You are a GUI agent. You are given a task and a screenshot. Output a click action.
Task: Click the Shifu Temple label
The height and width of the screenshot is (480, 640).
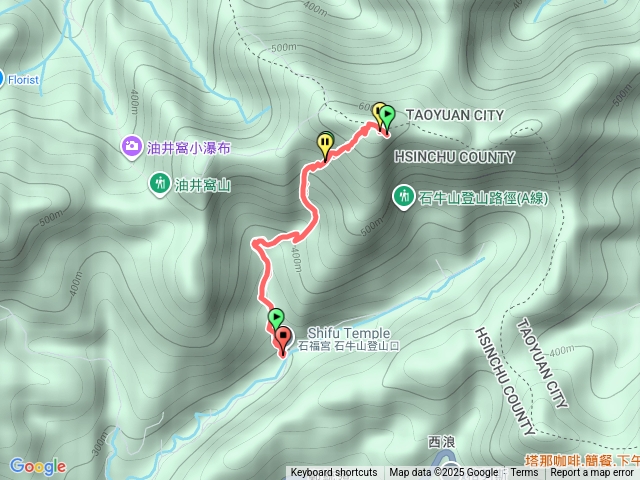coord(349,333)
